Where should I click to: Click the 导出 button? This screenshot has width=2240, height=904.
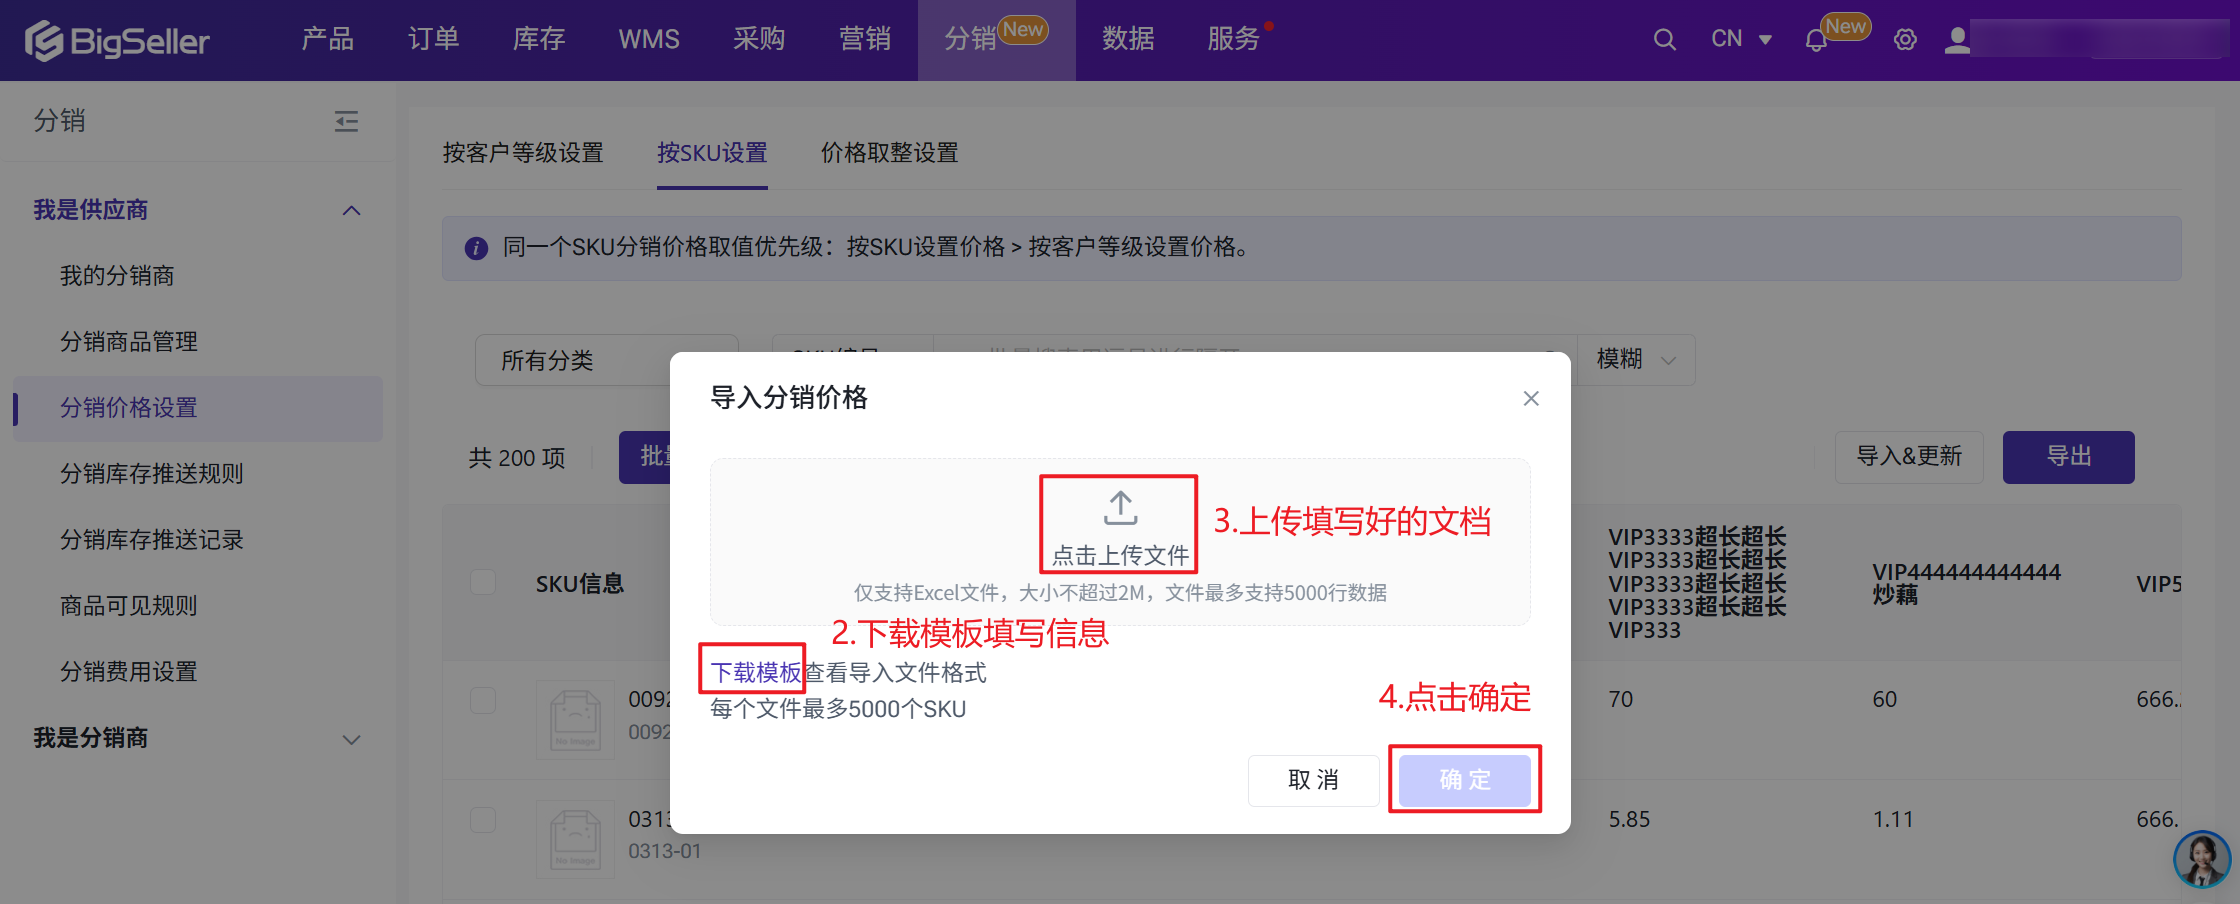2069,457
